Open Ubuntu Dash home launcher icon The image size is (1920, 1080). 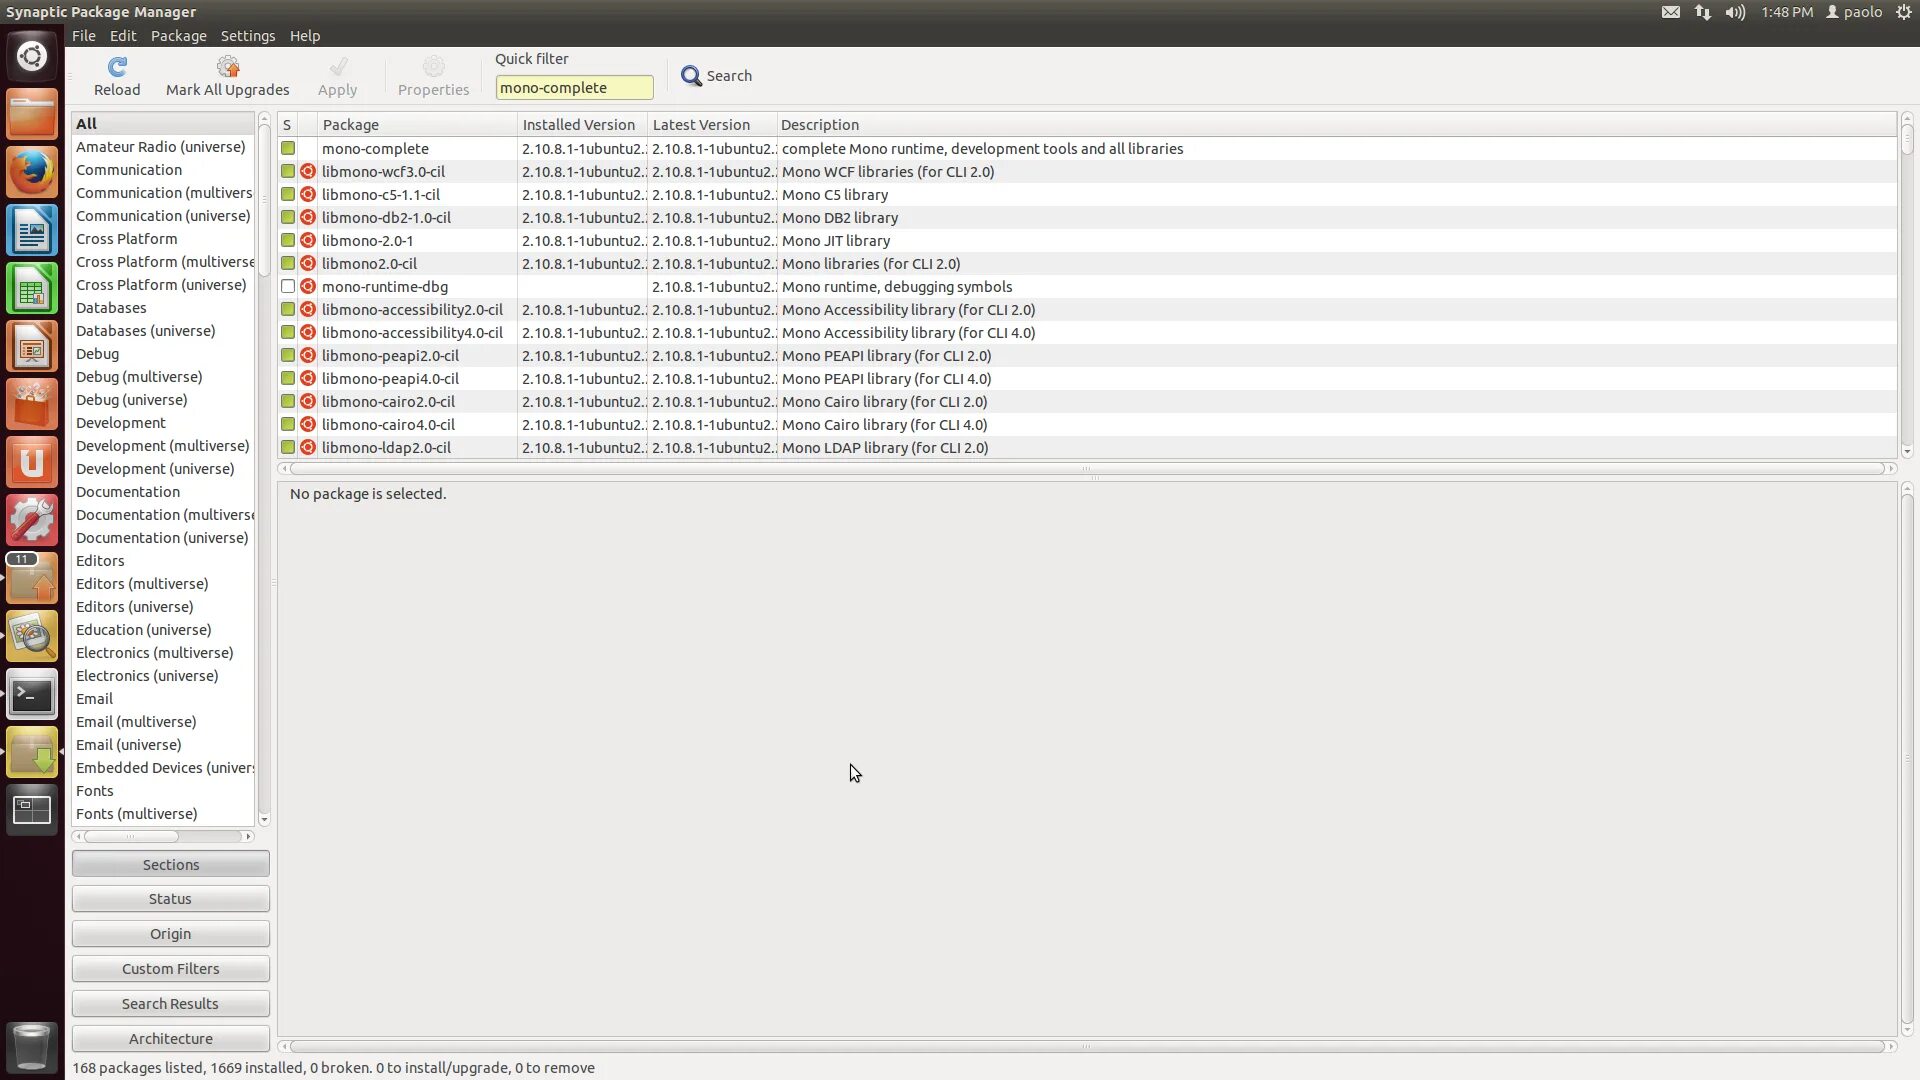tap(32, 56)
